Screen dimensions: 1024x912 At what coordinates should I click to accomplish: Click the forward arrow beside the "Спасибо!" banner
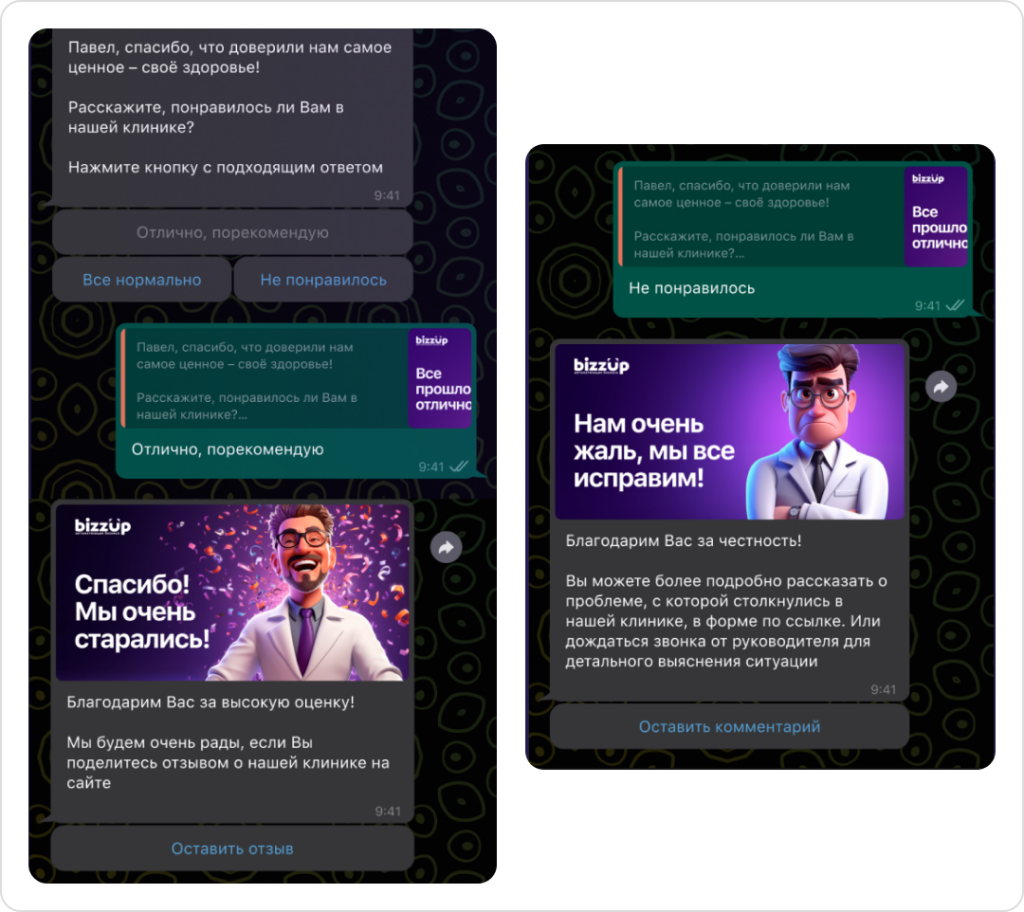(x=446, y=547)
